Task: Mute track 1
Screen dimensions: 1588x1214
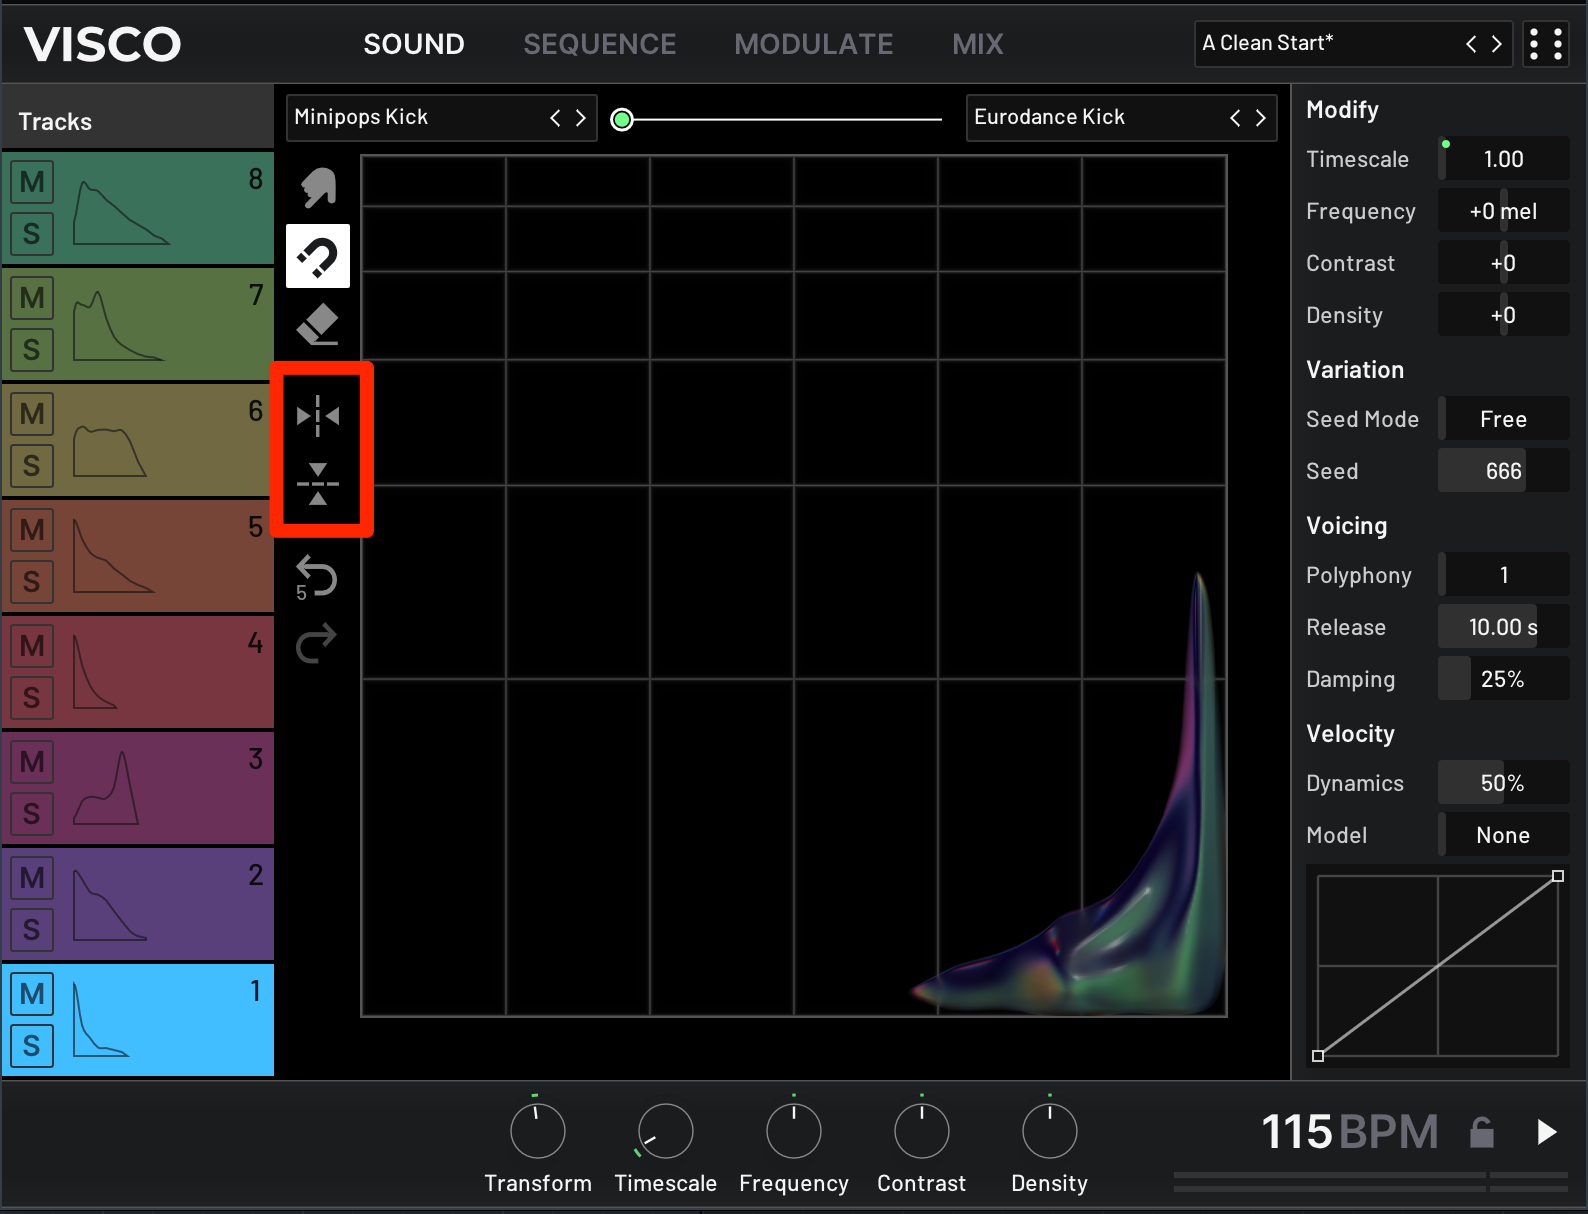Action: pyautogui.click(x=32, y=994)
